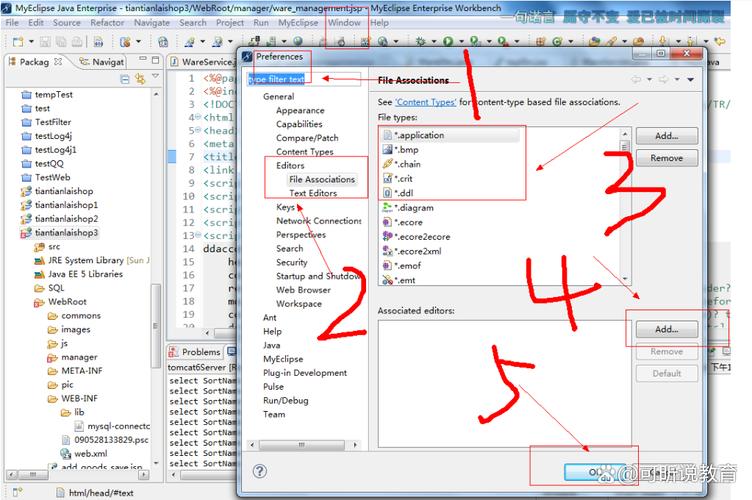The image size is (752, 500).
Task: Click Link with Editor in Package Explorer
Action: [x=140, y=79]
